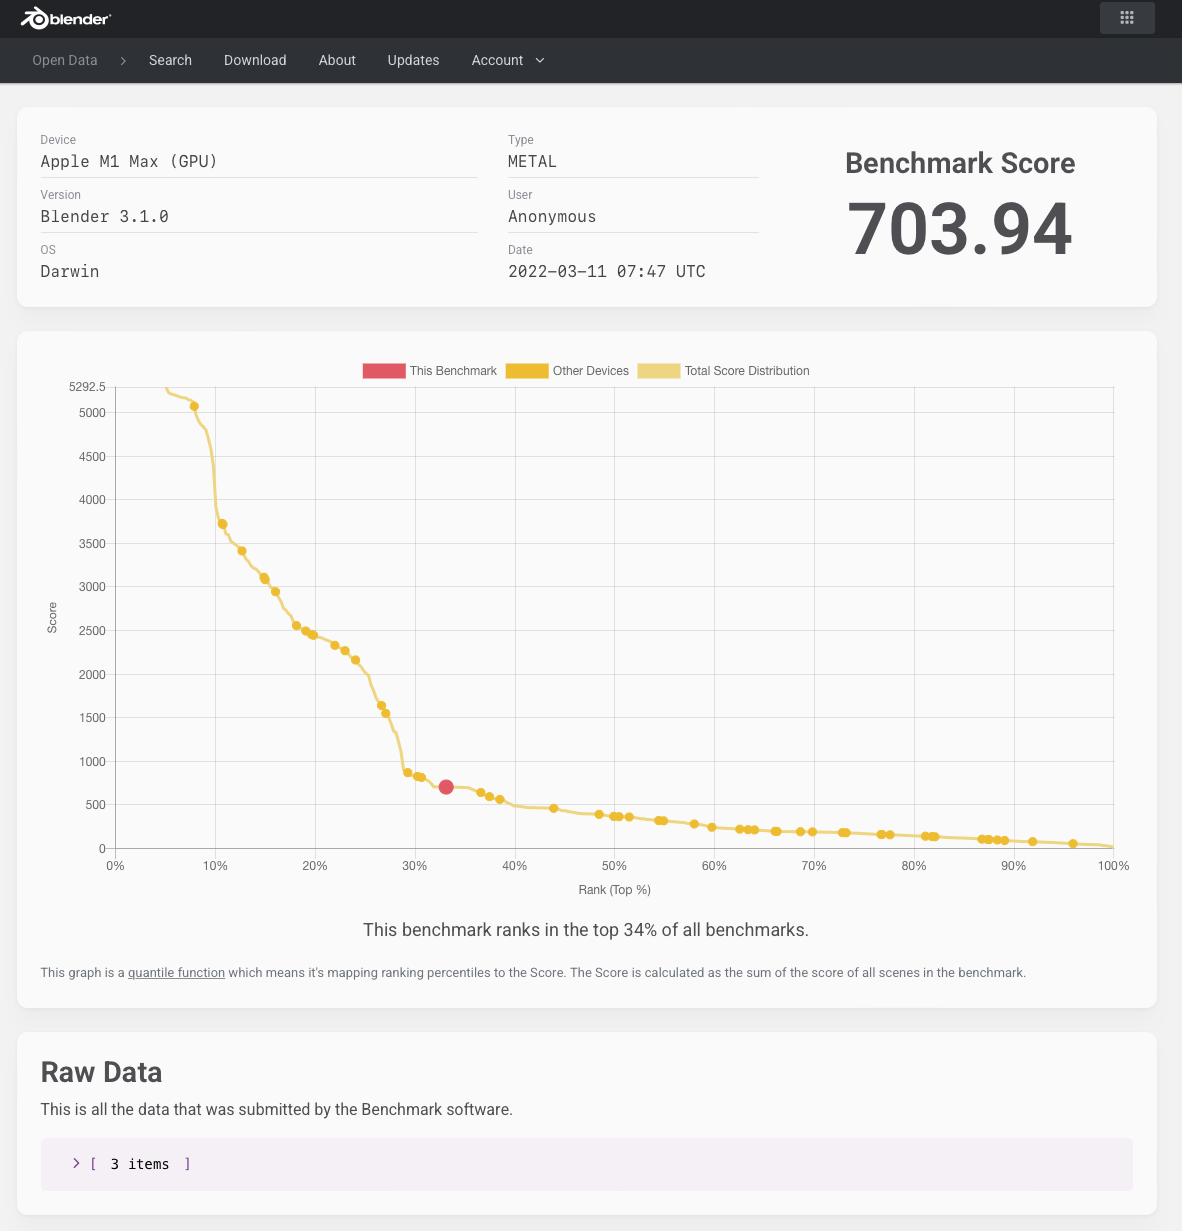This screenshot has height=1231, width=1182.
Task: Toggle Total Score Distribution legend swatch
Action: pyautogui.click(x=659, y=371)
